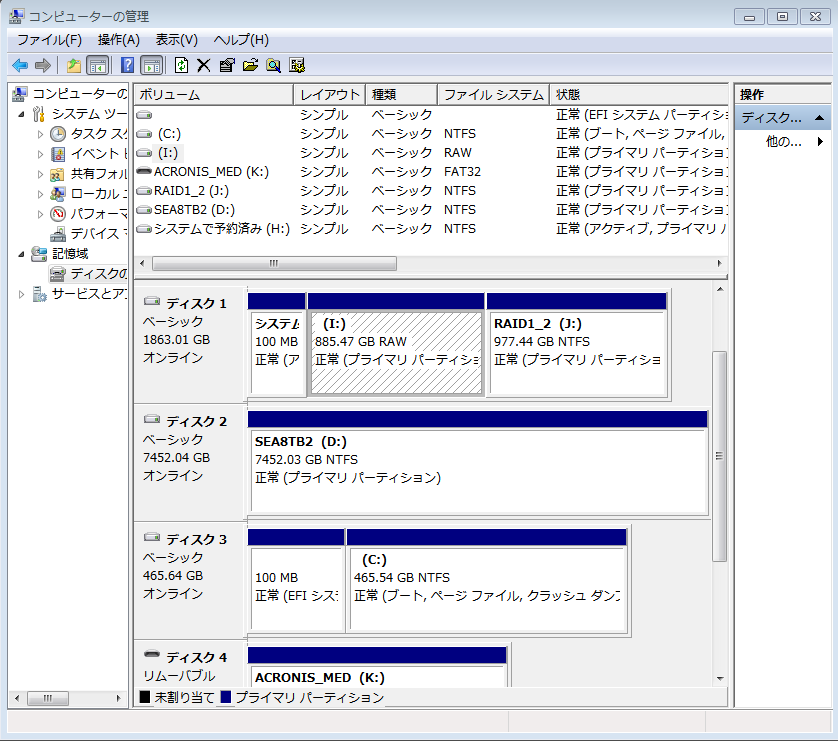Open the ファイル(F) menu

(x=49, y=40)
